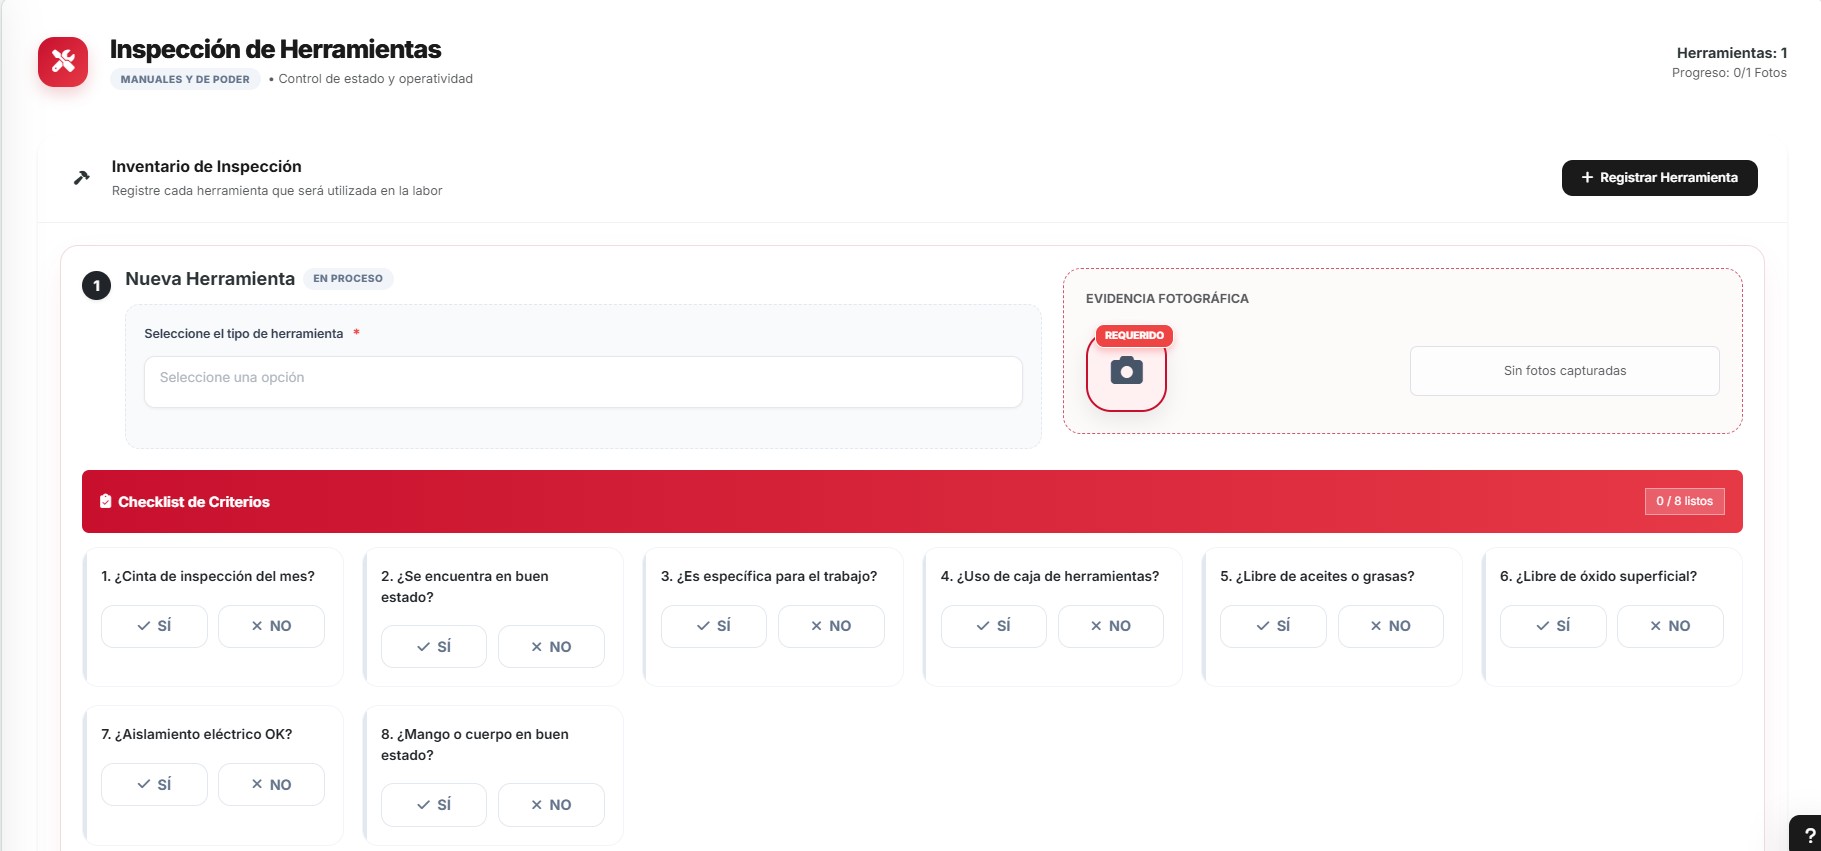Choose NO for Uso de caja de herramientas
This screenshot has height=851, width=1821.
(1111, 626)
